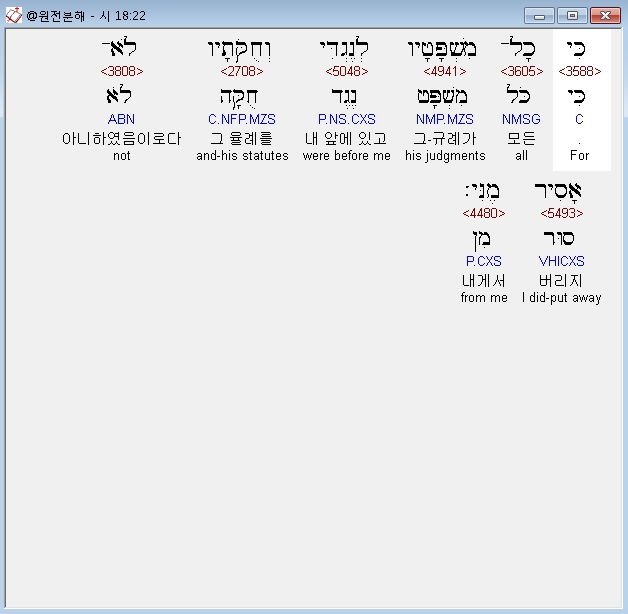Click the Hebrew word above <4941>

click(x=442, y=49)
